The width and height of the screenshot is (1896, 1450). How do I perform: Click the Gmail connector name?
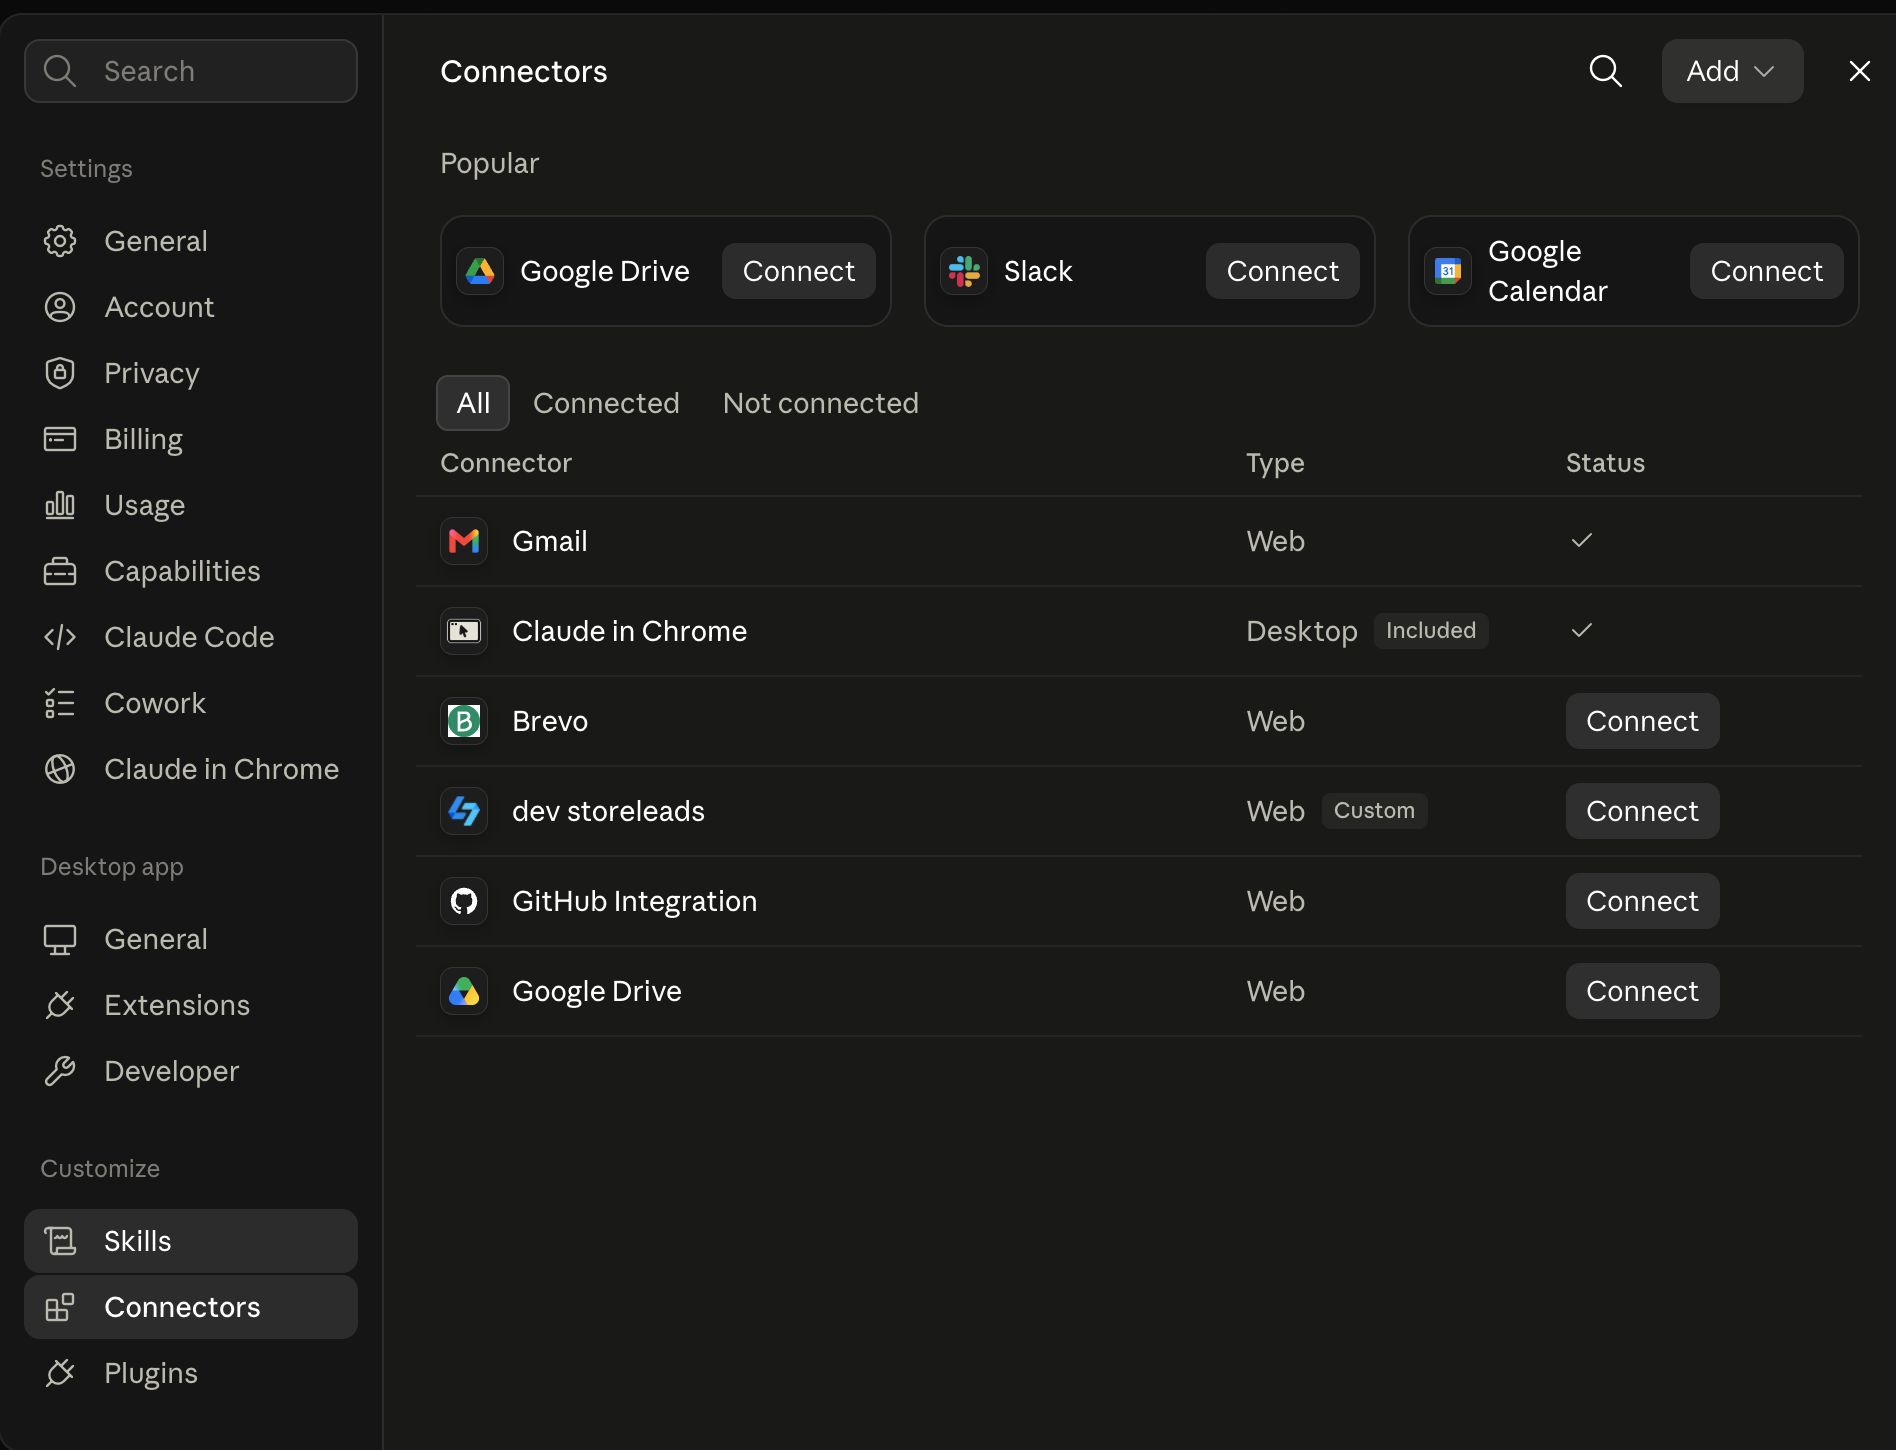549,541
